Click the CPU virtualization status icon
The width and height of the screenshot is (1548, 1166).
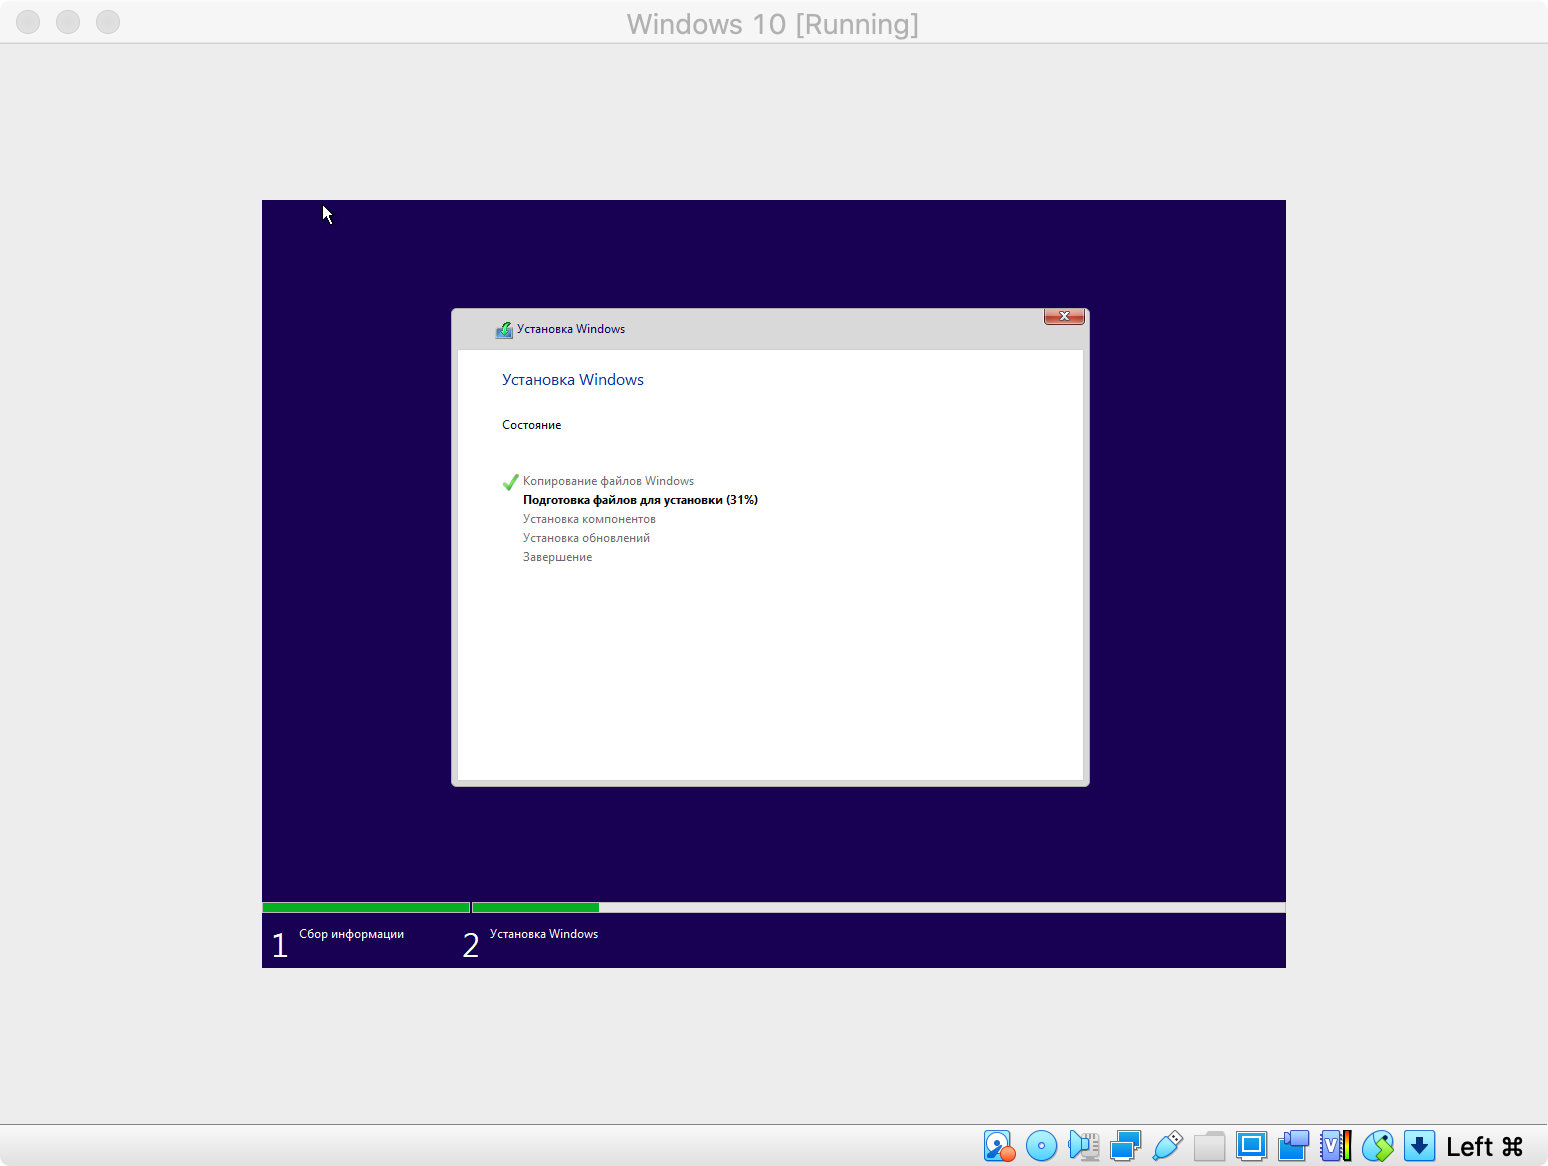point(1335,1146)
